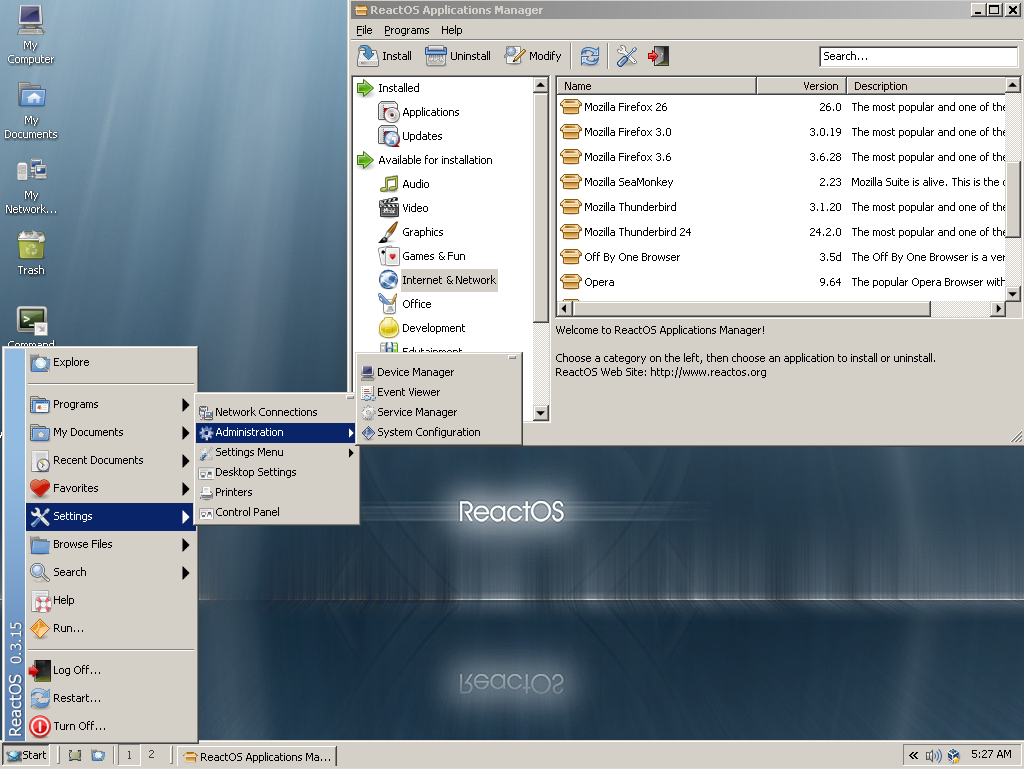Switch to virtual desktop 2 on taskbar
Image resolution: width=1024 pixels, height=769 pixels.
[x=151, y=755]
